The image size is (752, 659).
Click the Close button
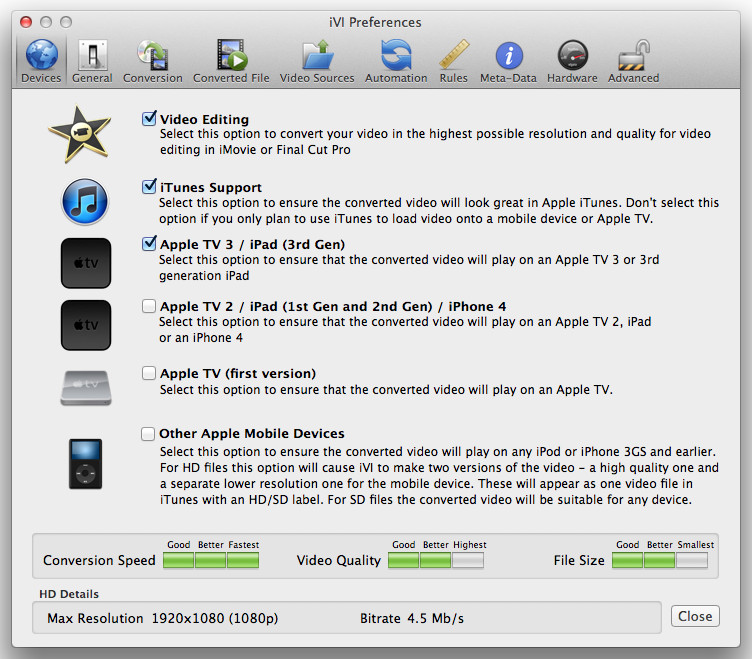[695, 616]
